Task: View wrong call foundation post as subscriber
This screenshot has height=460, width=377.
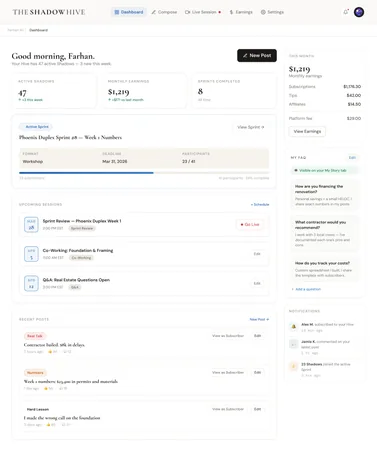Action: point(228,409)
